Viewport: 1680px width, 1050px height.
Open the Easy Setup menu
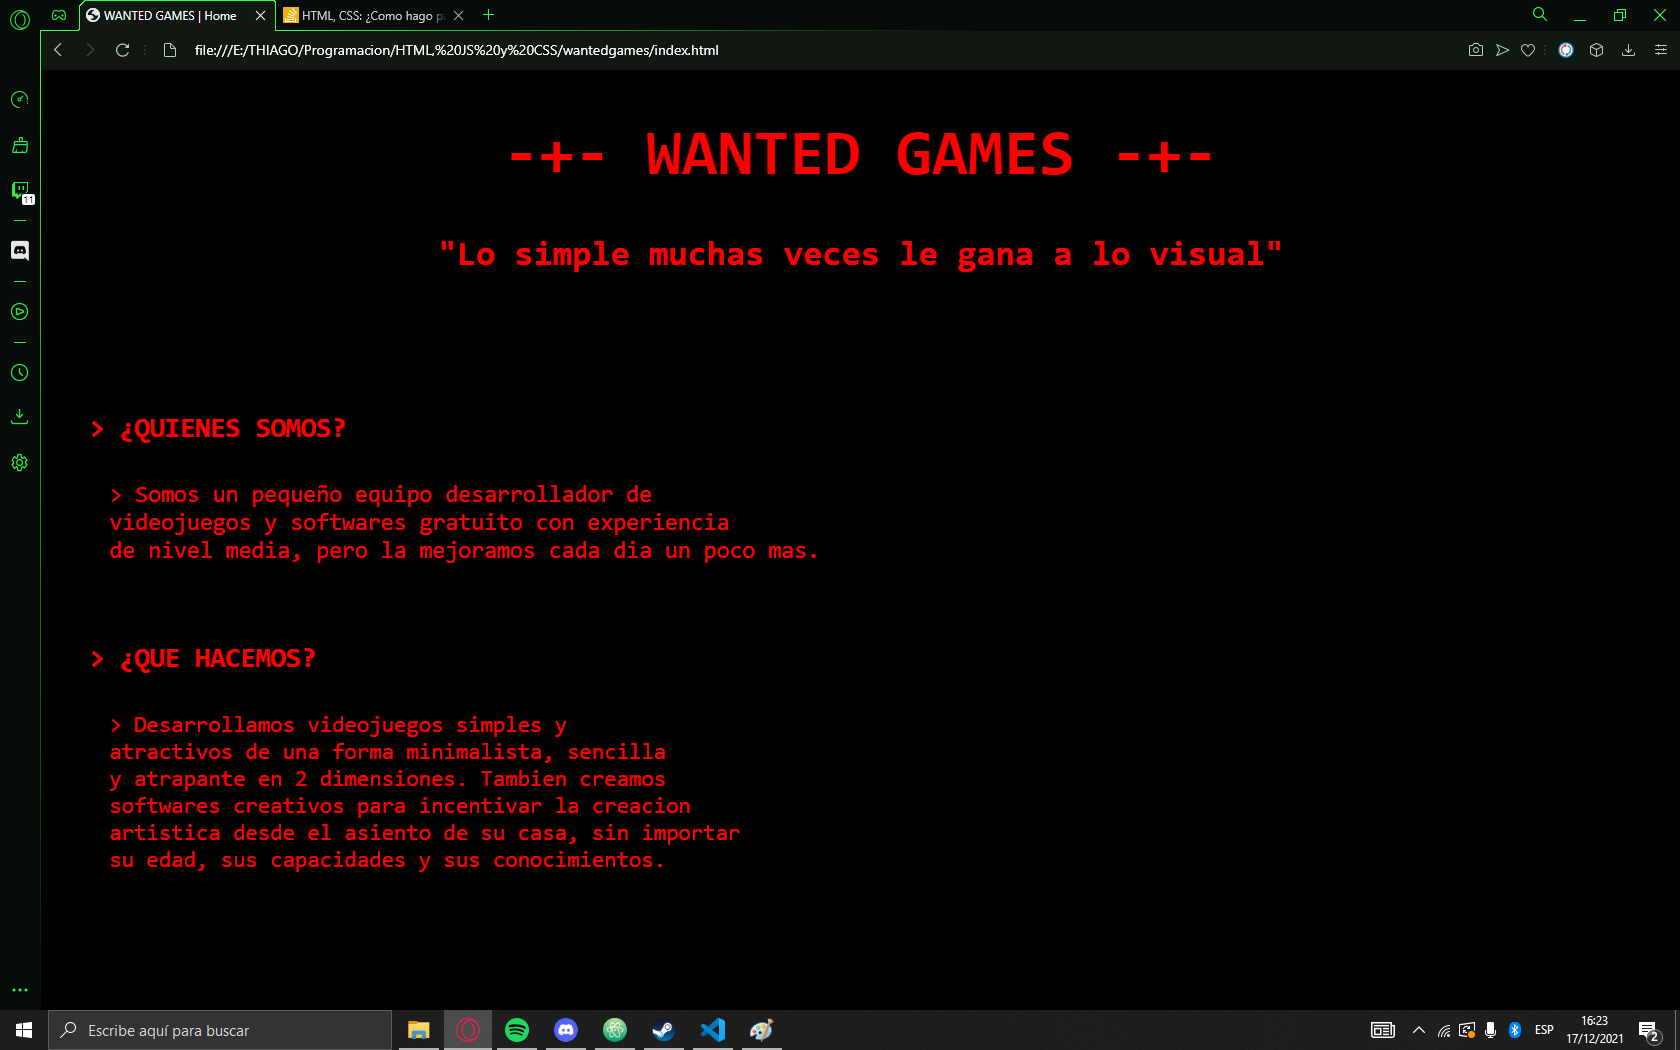tap(1660, 50)
